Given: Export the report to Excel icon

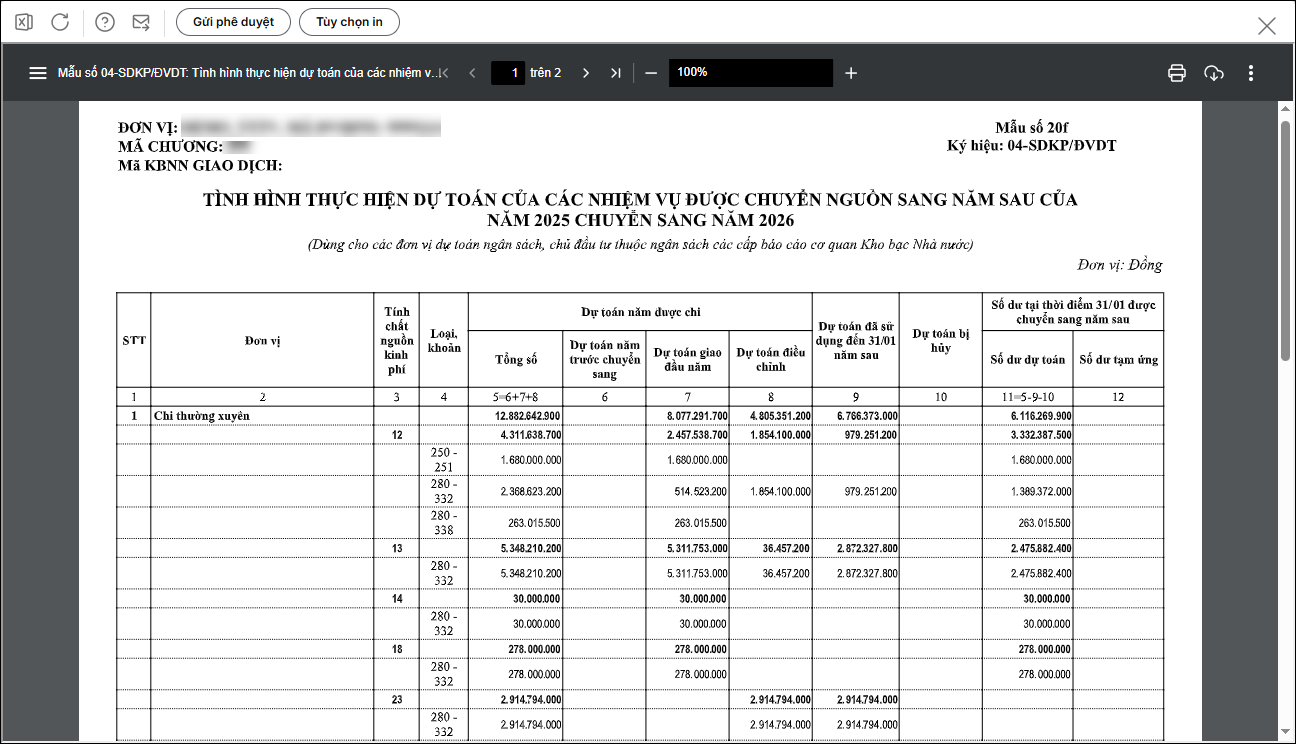Looking at the screenshot, I should [25, 22].
